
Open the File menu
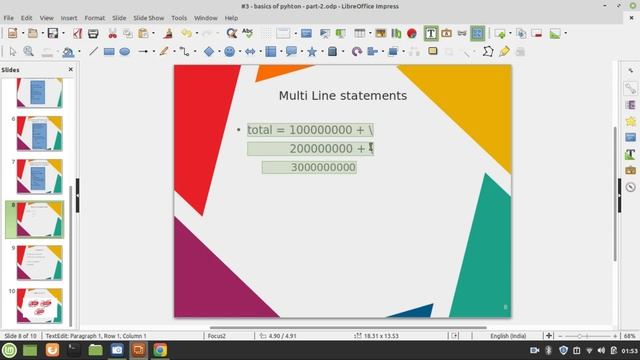[x=9, y=18]
